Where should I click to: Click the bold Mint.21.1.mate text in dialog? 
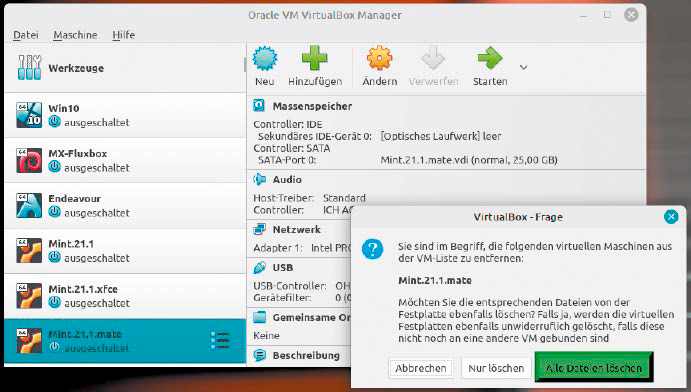pyautogui.click(x=435, y=281)
